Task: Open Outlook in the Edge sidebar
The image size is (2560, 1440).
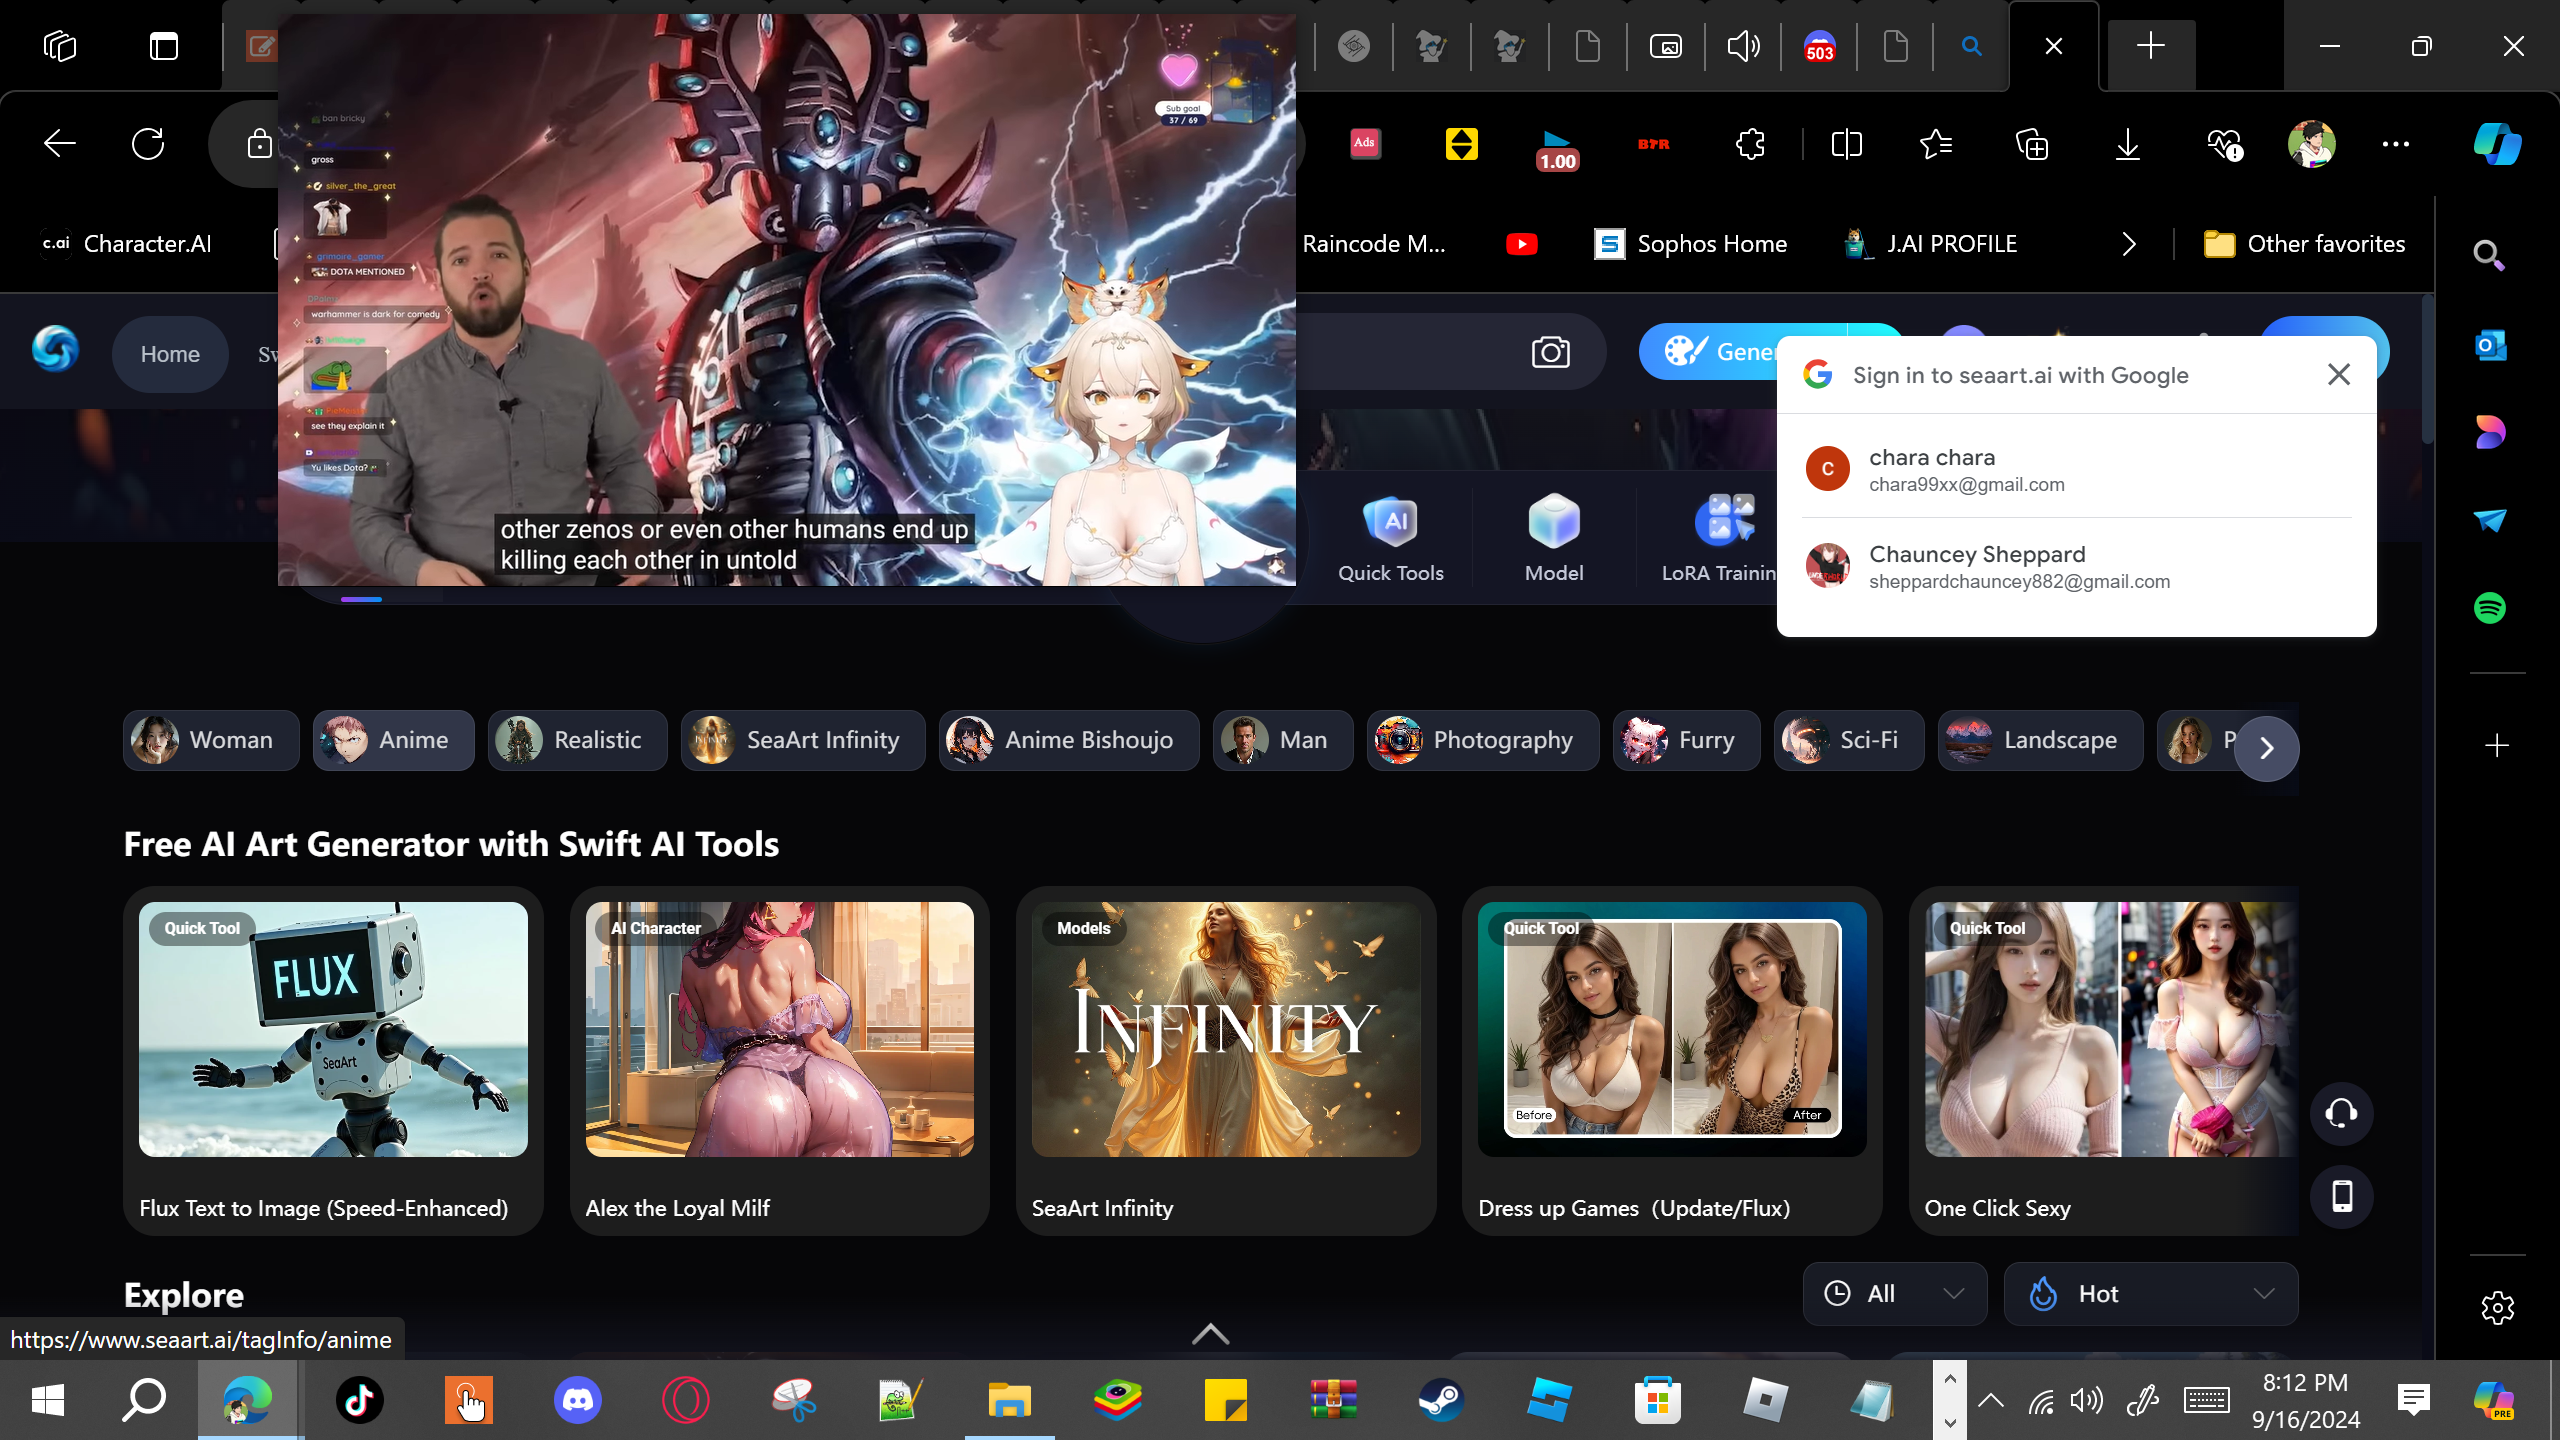Action: coord(2489,346)
